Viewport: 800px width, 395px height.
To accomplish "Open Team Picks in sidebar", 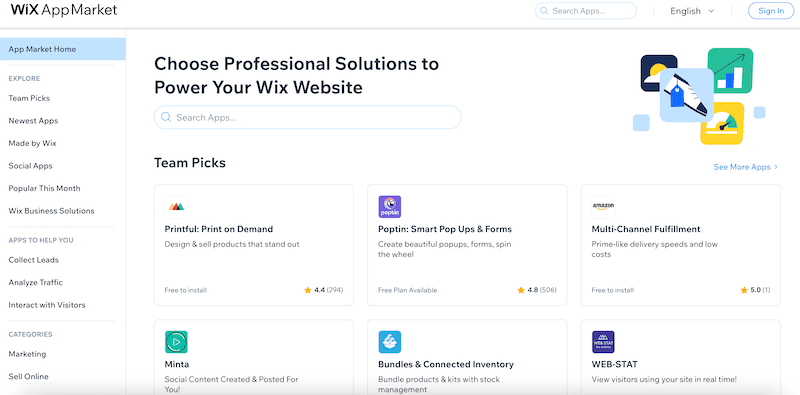I will [29, 98].
